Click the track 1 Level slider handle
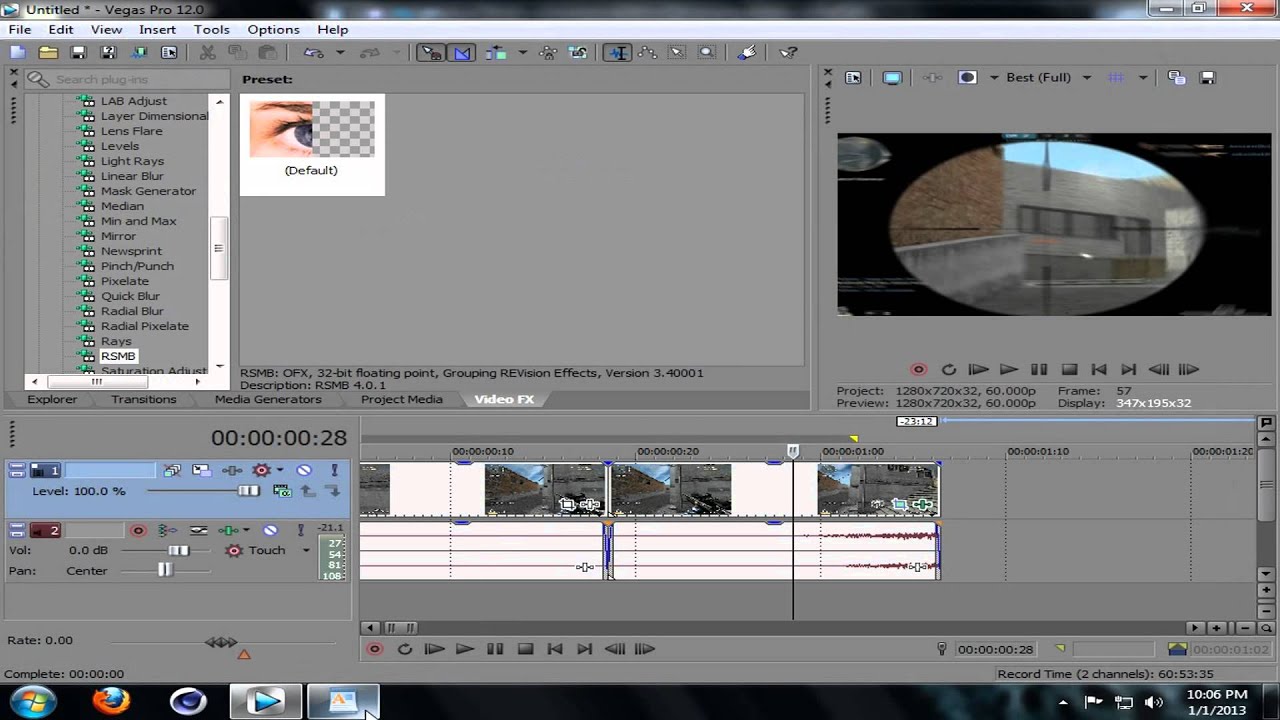This screenshot has height=720, width=1280. point(248,491)
